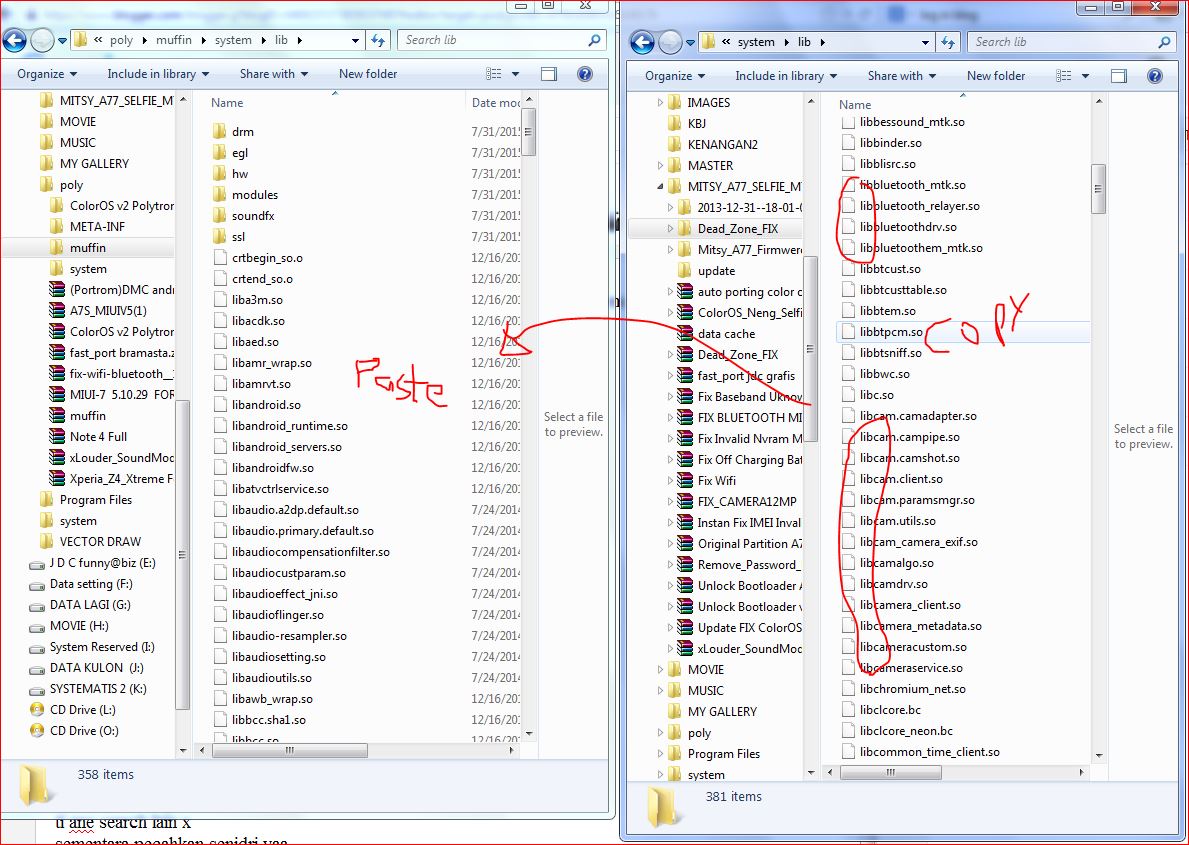Click Date modified column header in left window
The width and height of the screenshot is (1189, 845).
pos(494,102)
